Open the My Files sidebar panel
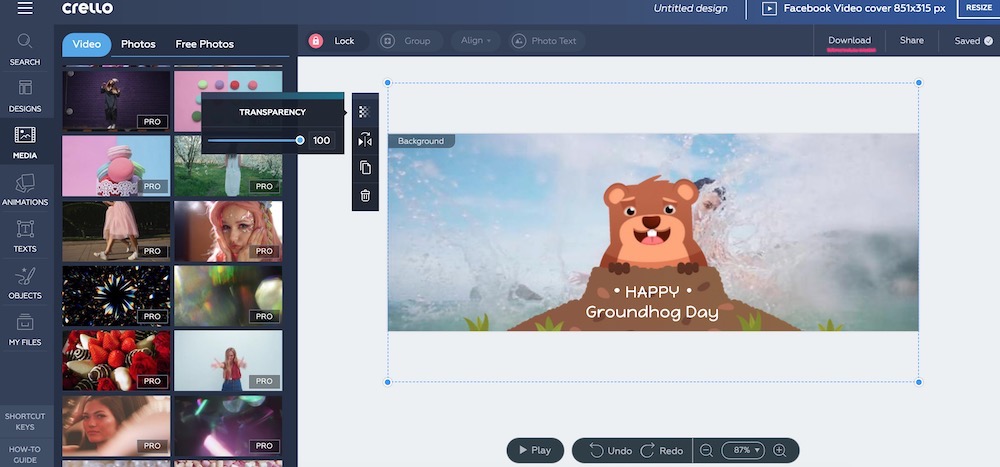This screenshot has width=1000, height=467. pos(25,330)
